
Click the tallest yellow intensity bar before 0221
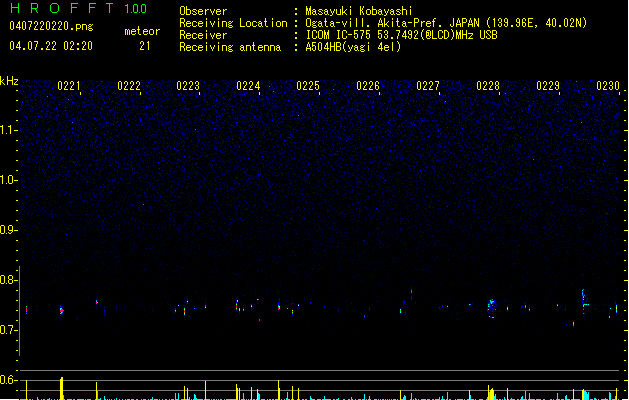coord(61,388)
